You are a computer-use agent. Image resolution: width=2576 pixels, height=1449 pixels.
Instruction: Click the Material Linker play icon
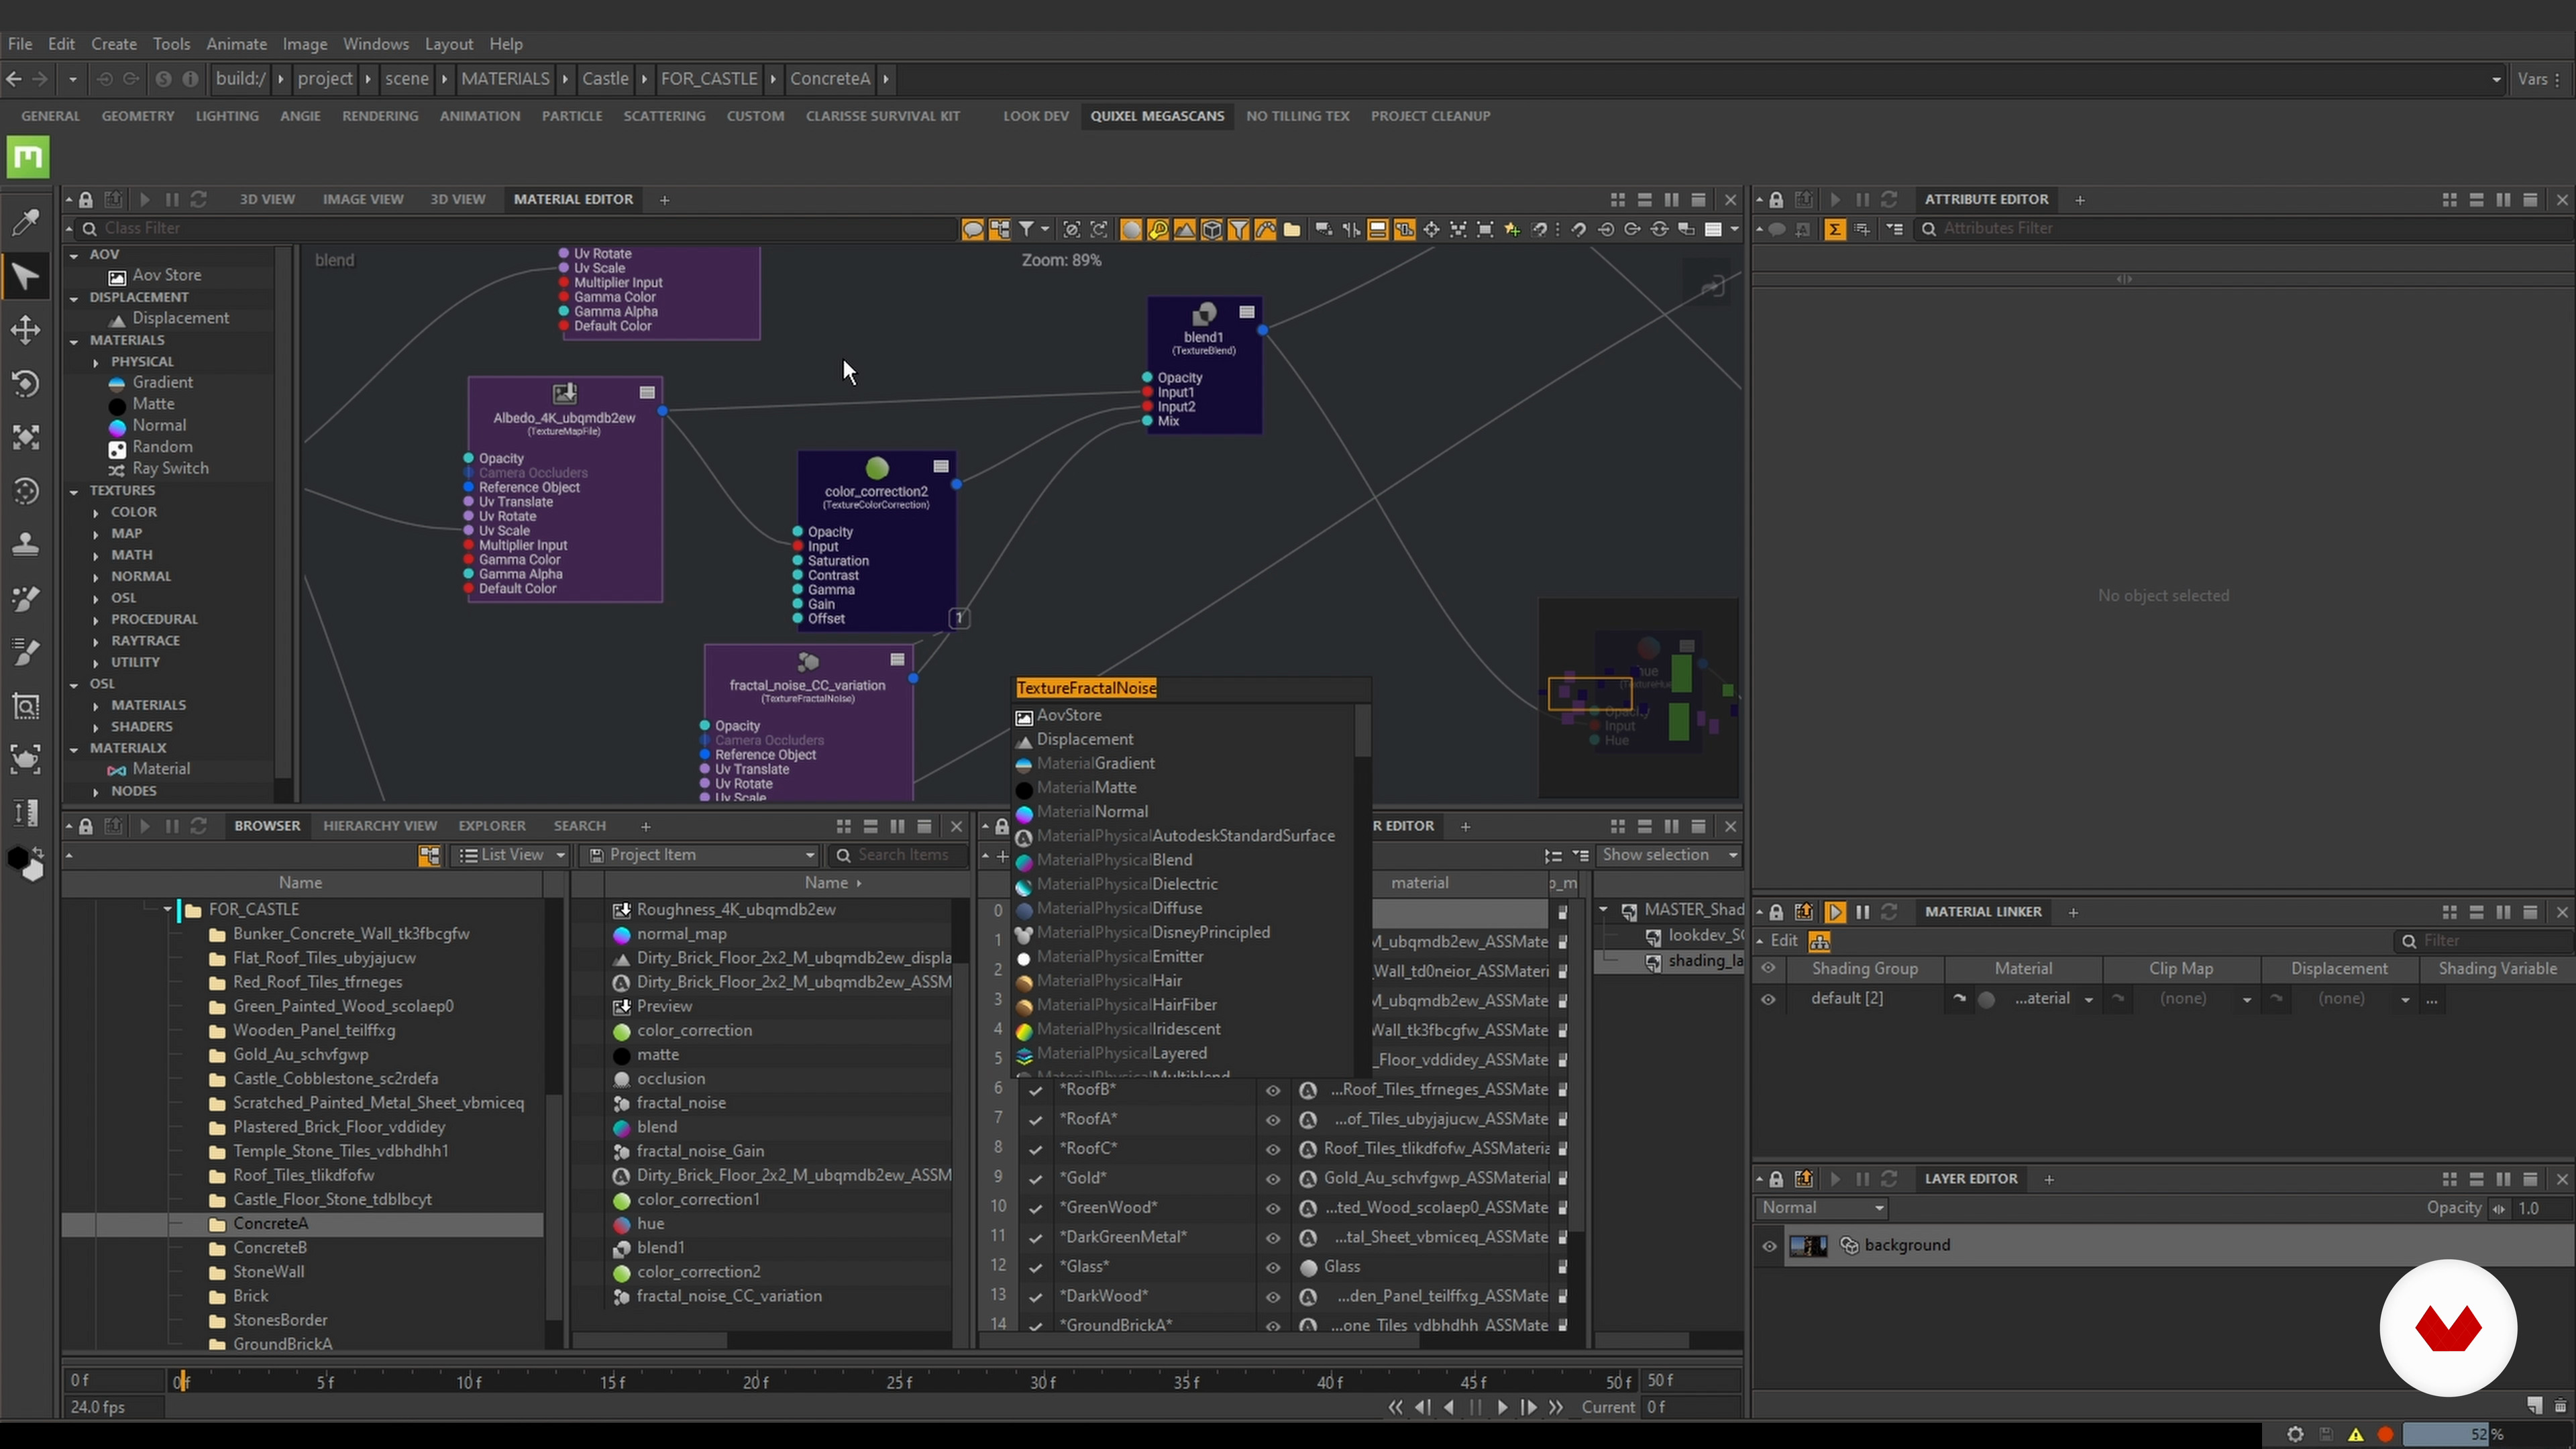tap(1835, 912)
